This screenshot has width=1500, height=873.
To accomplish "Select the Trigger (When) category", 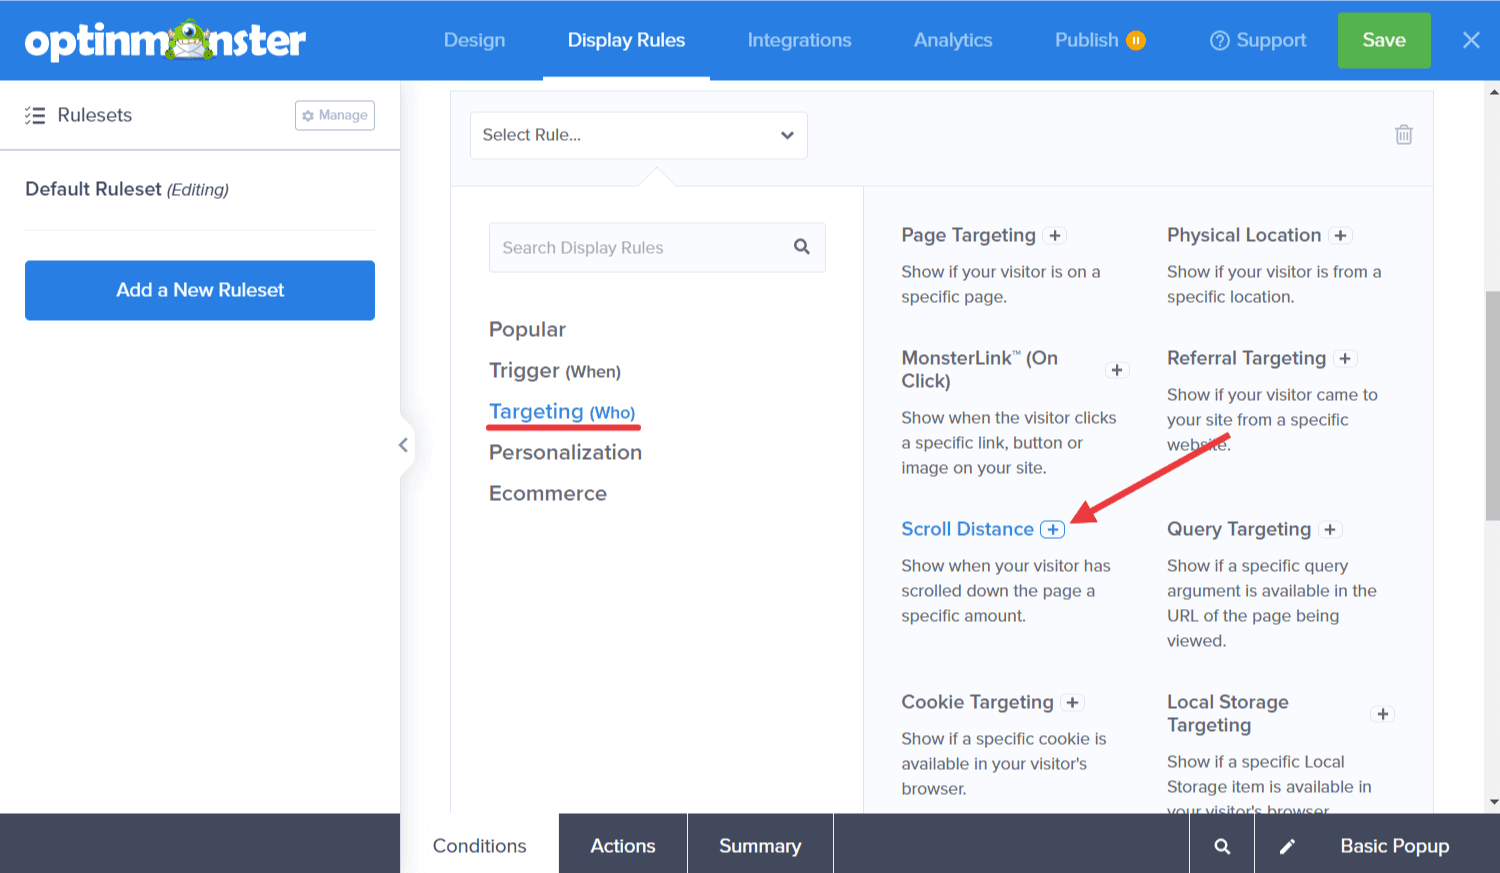I will (x=555, y=371).
